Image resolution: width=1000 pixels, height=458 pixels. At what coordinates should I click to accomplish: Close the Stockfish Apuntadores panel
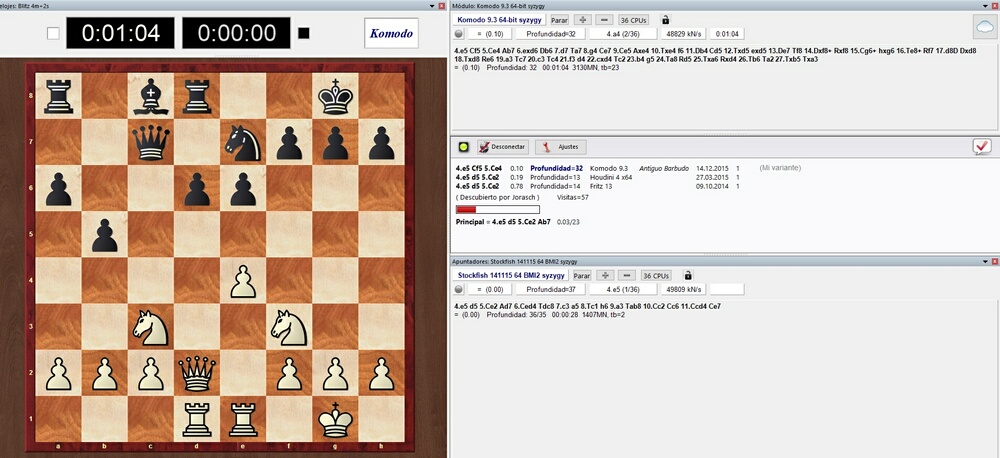tap(995, 262)
